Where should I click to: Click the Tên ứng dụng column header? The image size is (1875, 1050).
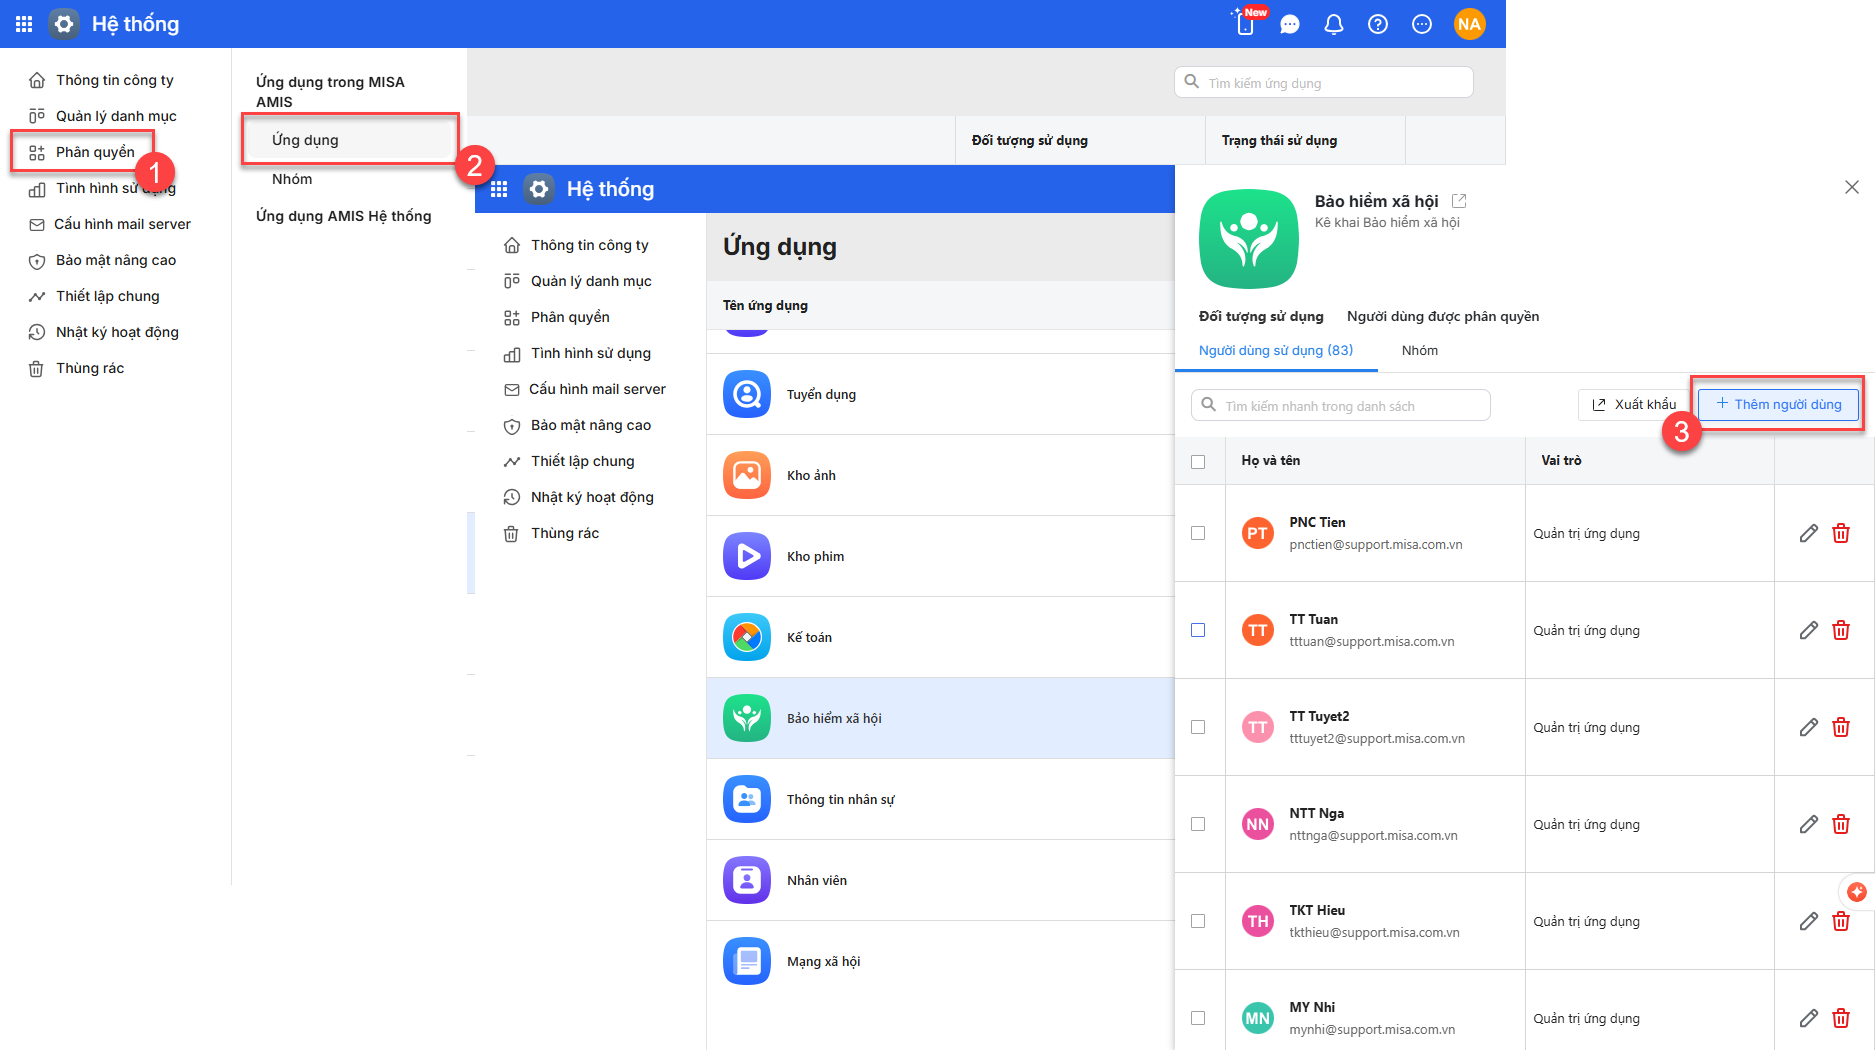tap(765, 305)
